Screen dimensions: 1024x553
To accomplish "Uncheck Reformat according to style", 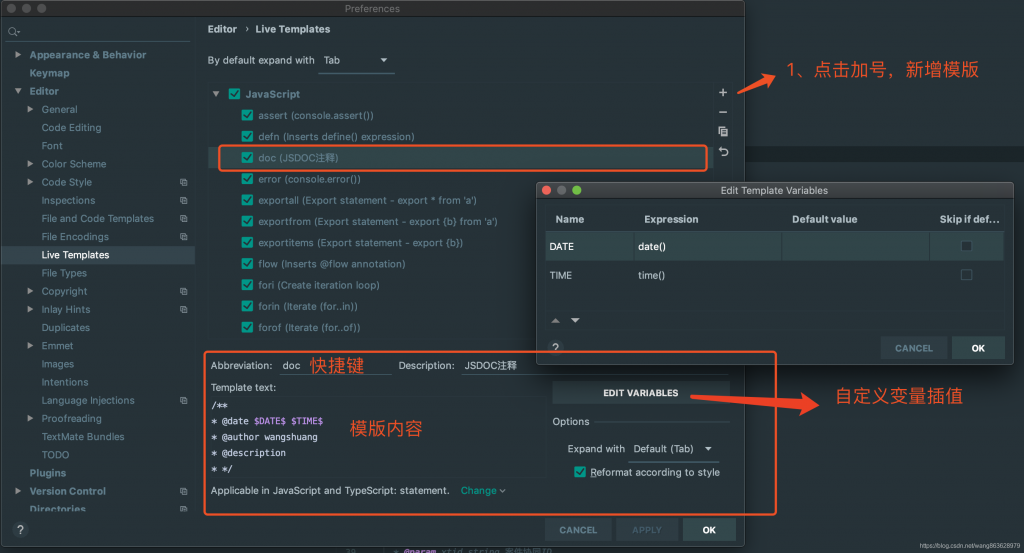I will [x=580, y=472].
